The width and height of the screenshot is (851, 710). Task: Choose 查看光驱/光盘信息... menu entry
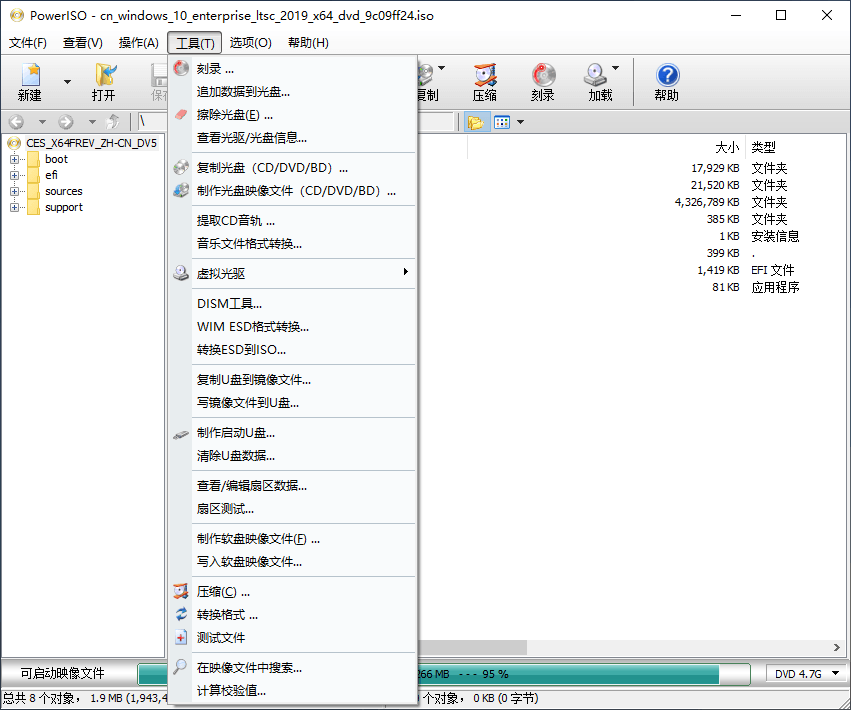coord(293,138)
